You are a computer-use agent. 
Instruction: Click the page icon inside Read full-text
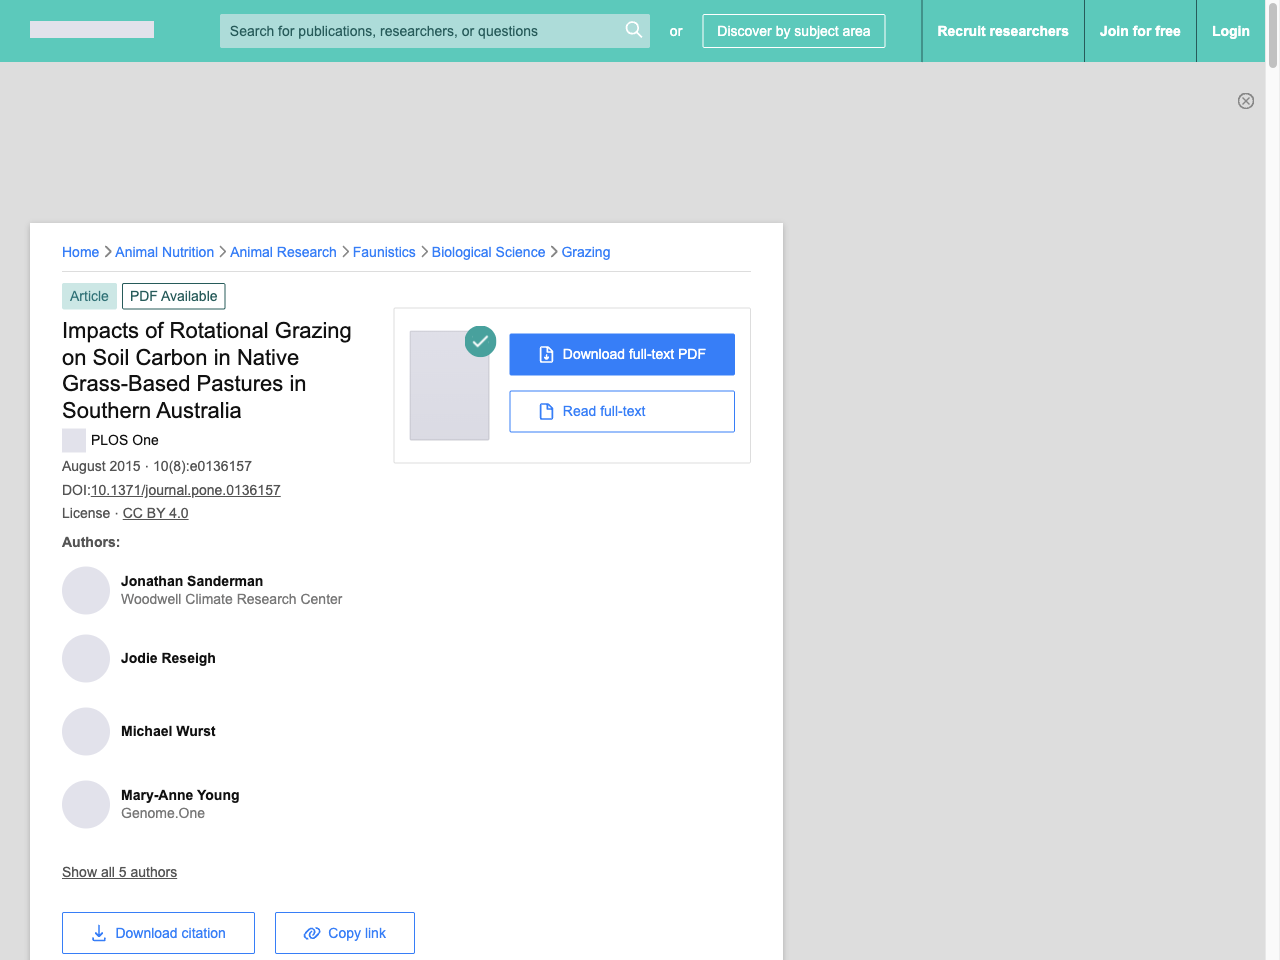click(546, 411)
